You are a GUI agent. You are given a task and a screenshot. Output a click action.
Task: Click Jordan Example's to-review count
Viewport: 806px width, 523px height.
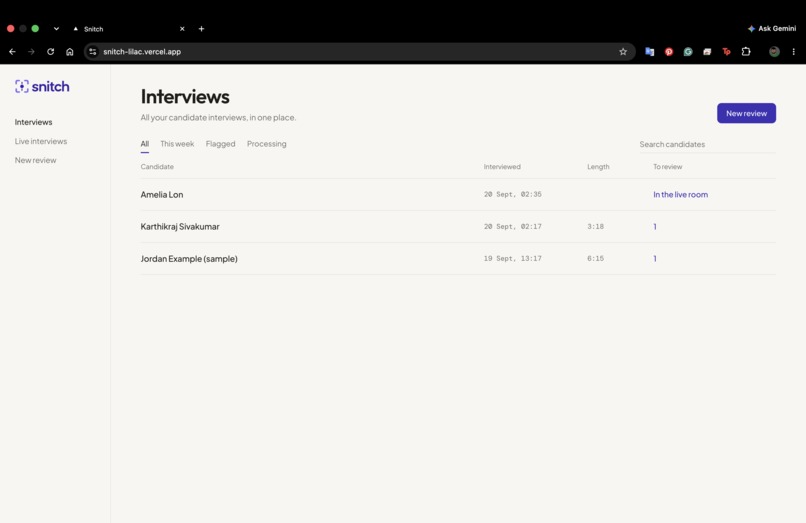654,258
